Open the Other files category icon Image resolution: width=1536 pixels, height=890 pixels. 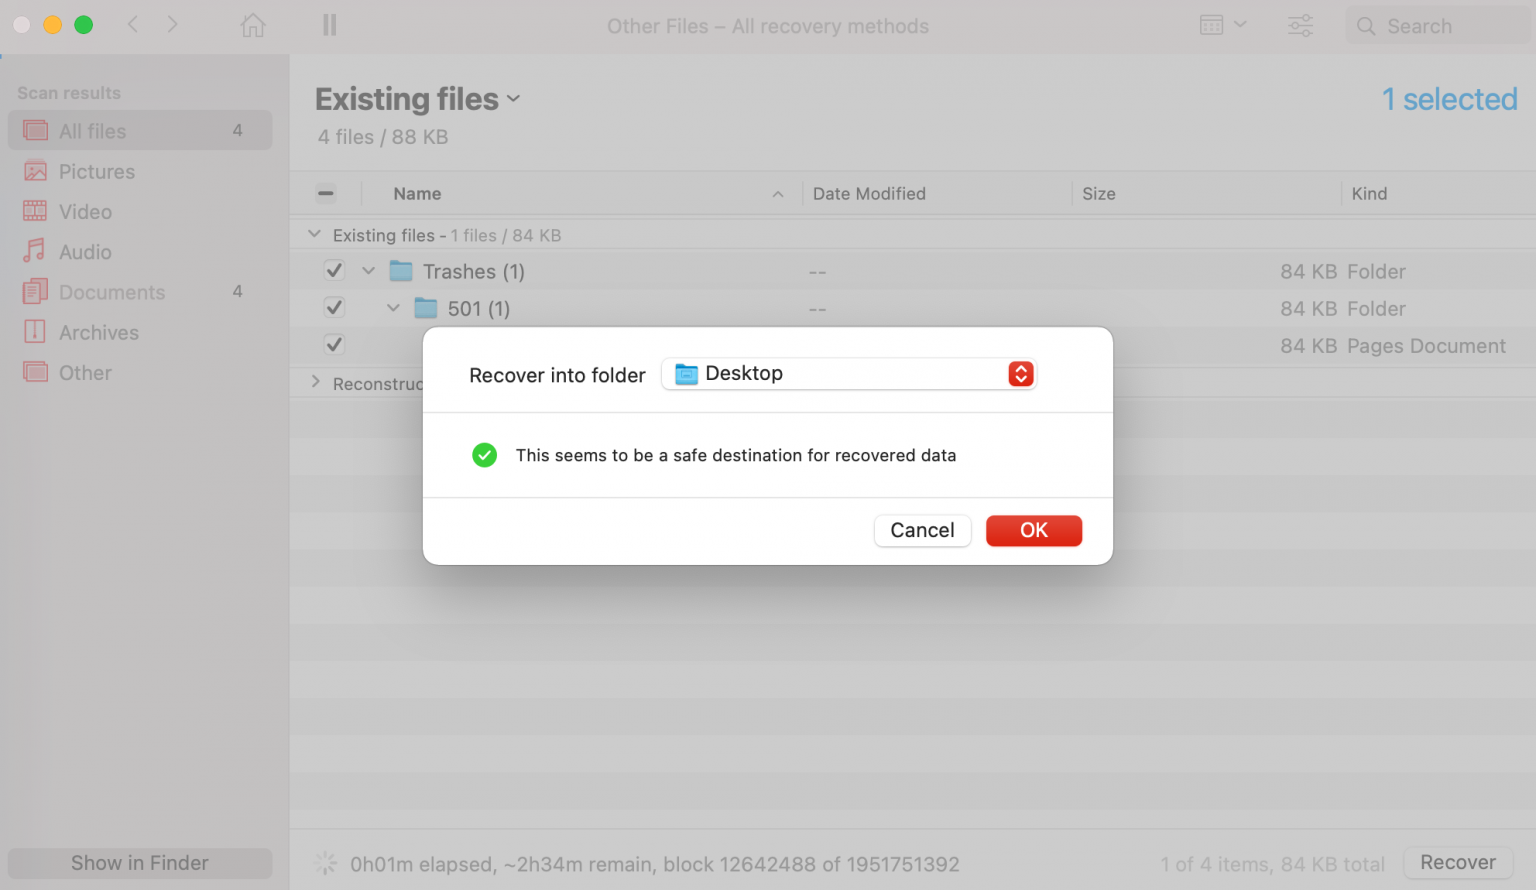(x=34, y=371)
